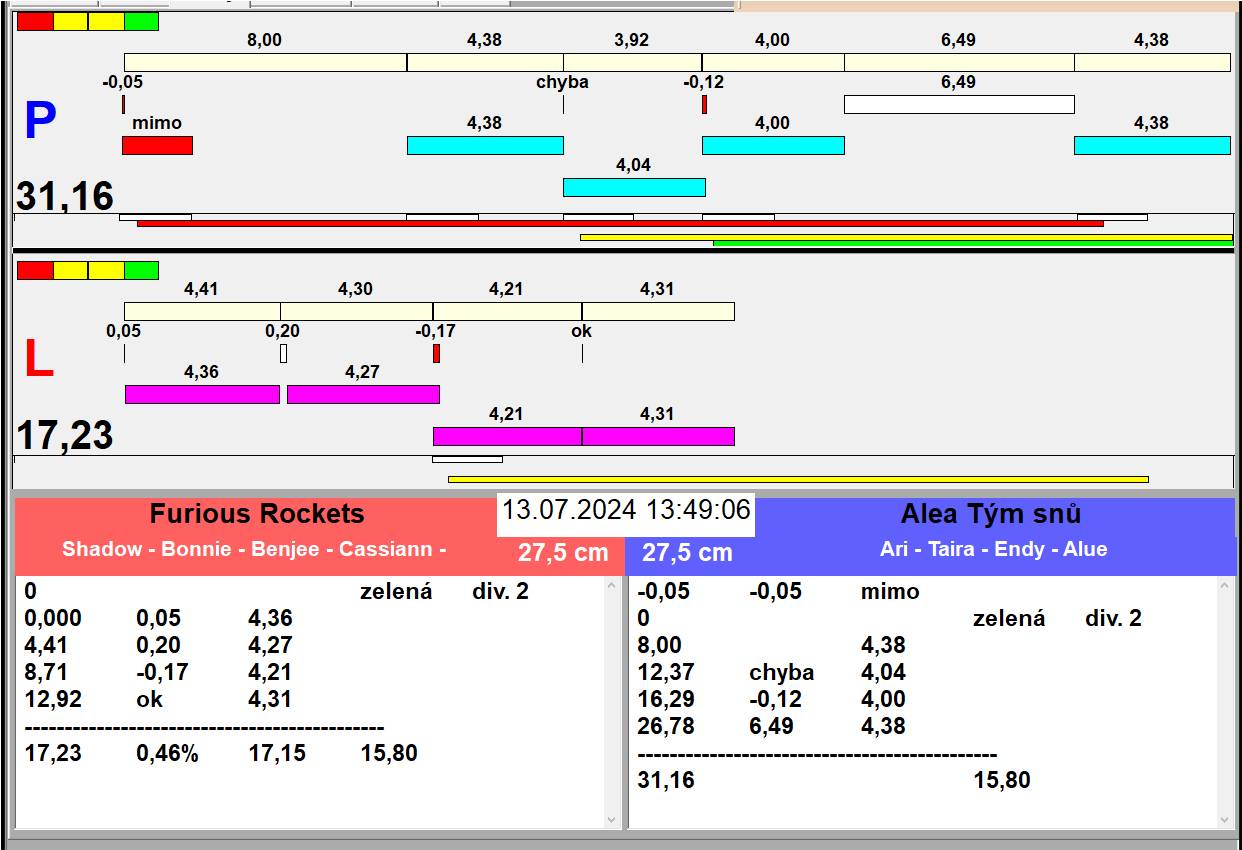The image size is (1242, 850).
Task: Select the magenta 4,36 run bar
Action: 202,394
